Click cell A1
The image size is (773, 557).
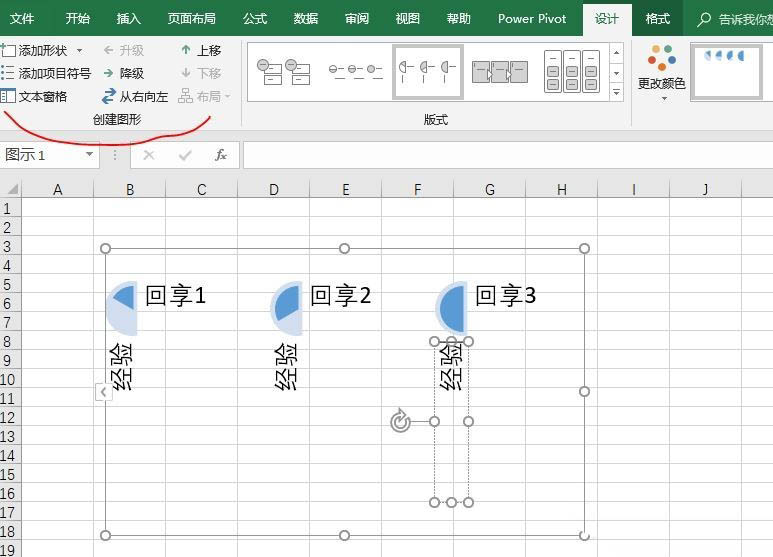pos(58,208)
